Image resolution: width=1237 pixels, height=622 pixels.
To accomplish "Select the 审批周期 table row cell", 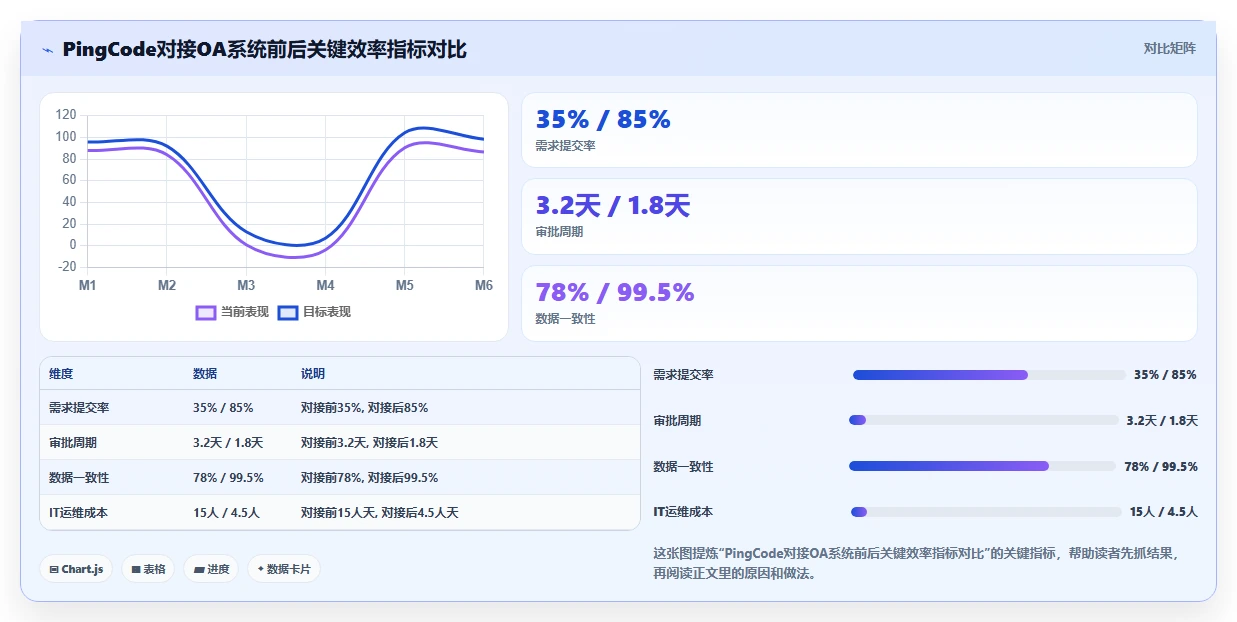I will (x=73, y=442).
